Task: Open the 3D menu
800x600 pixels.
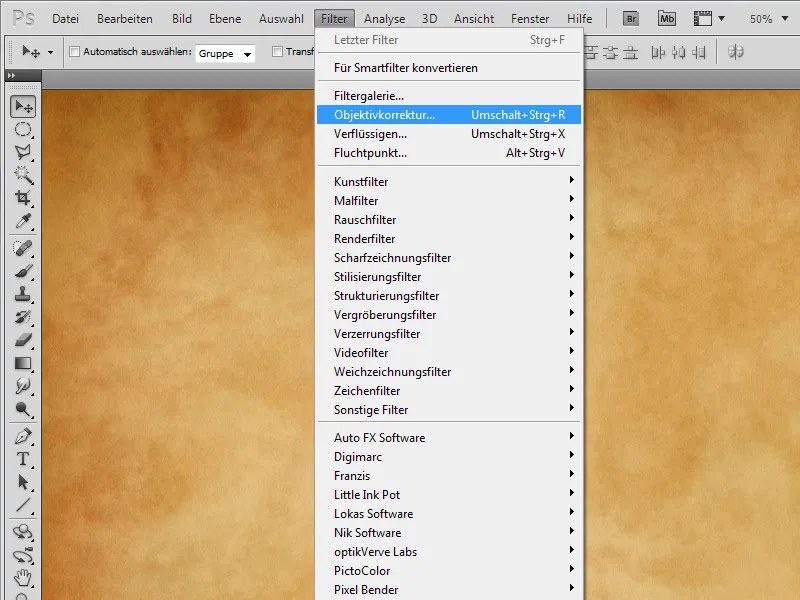Action: tap(430, 19)
